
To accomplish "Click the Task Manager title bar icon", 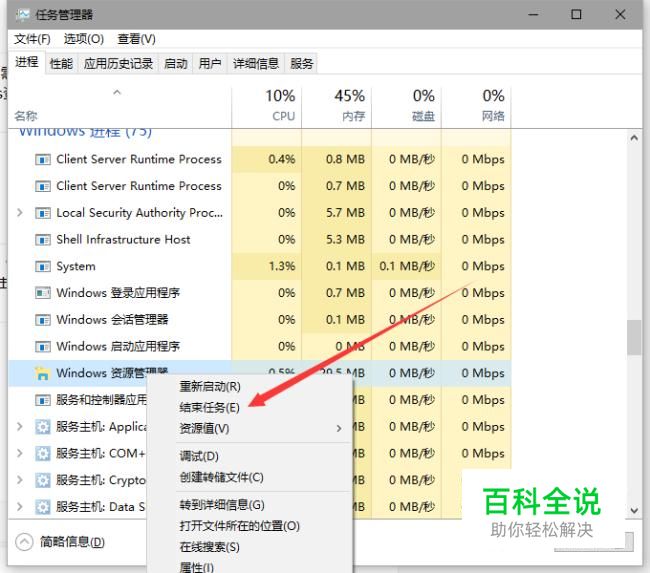I will pos(23,15).
